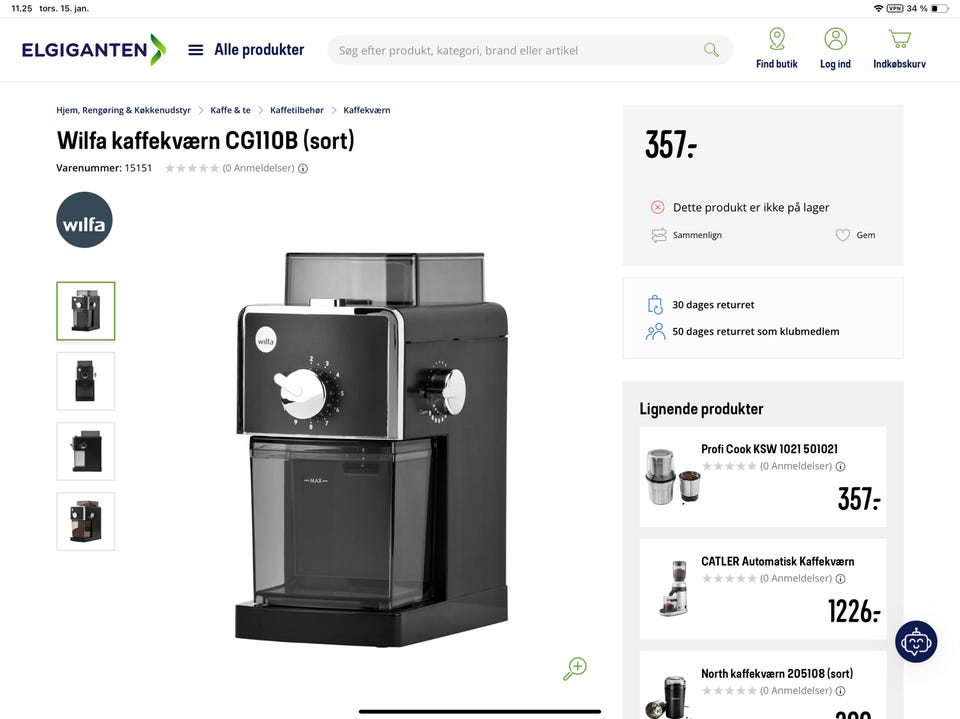Viewport: 960px width, 719px height.
Task: Open the Find butik store locator icon
Action: (x=777, y=39)
